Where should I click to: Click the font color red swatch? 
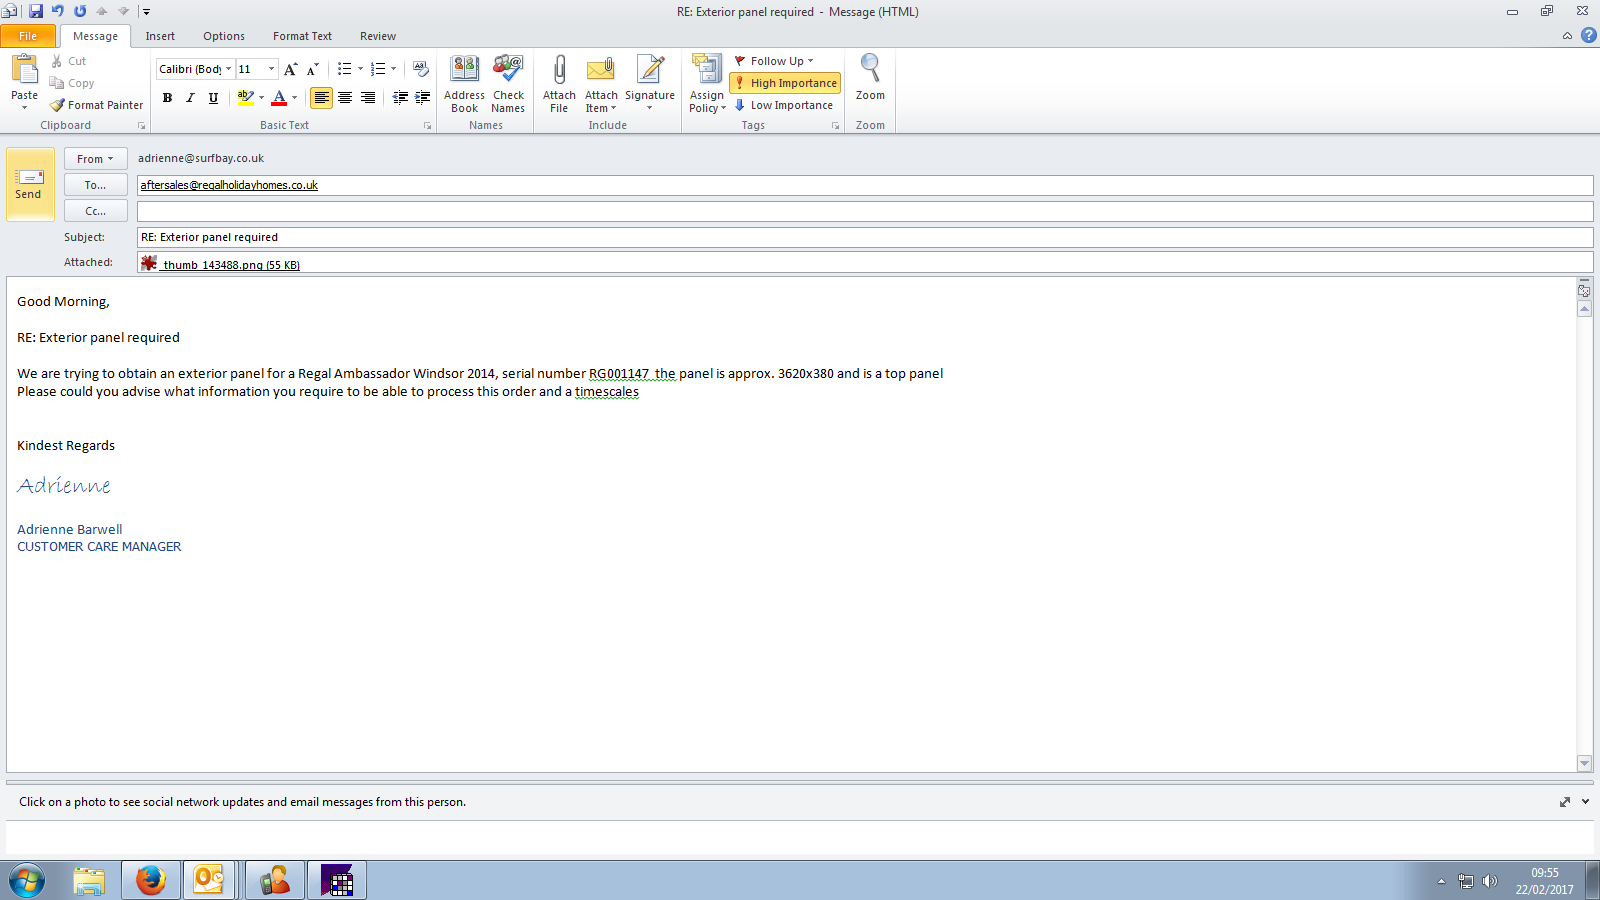[279, 98]
